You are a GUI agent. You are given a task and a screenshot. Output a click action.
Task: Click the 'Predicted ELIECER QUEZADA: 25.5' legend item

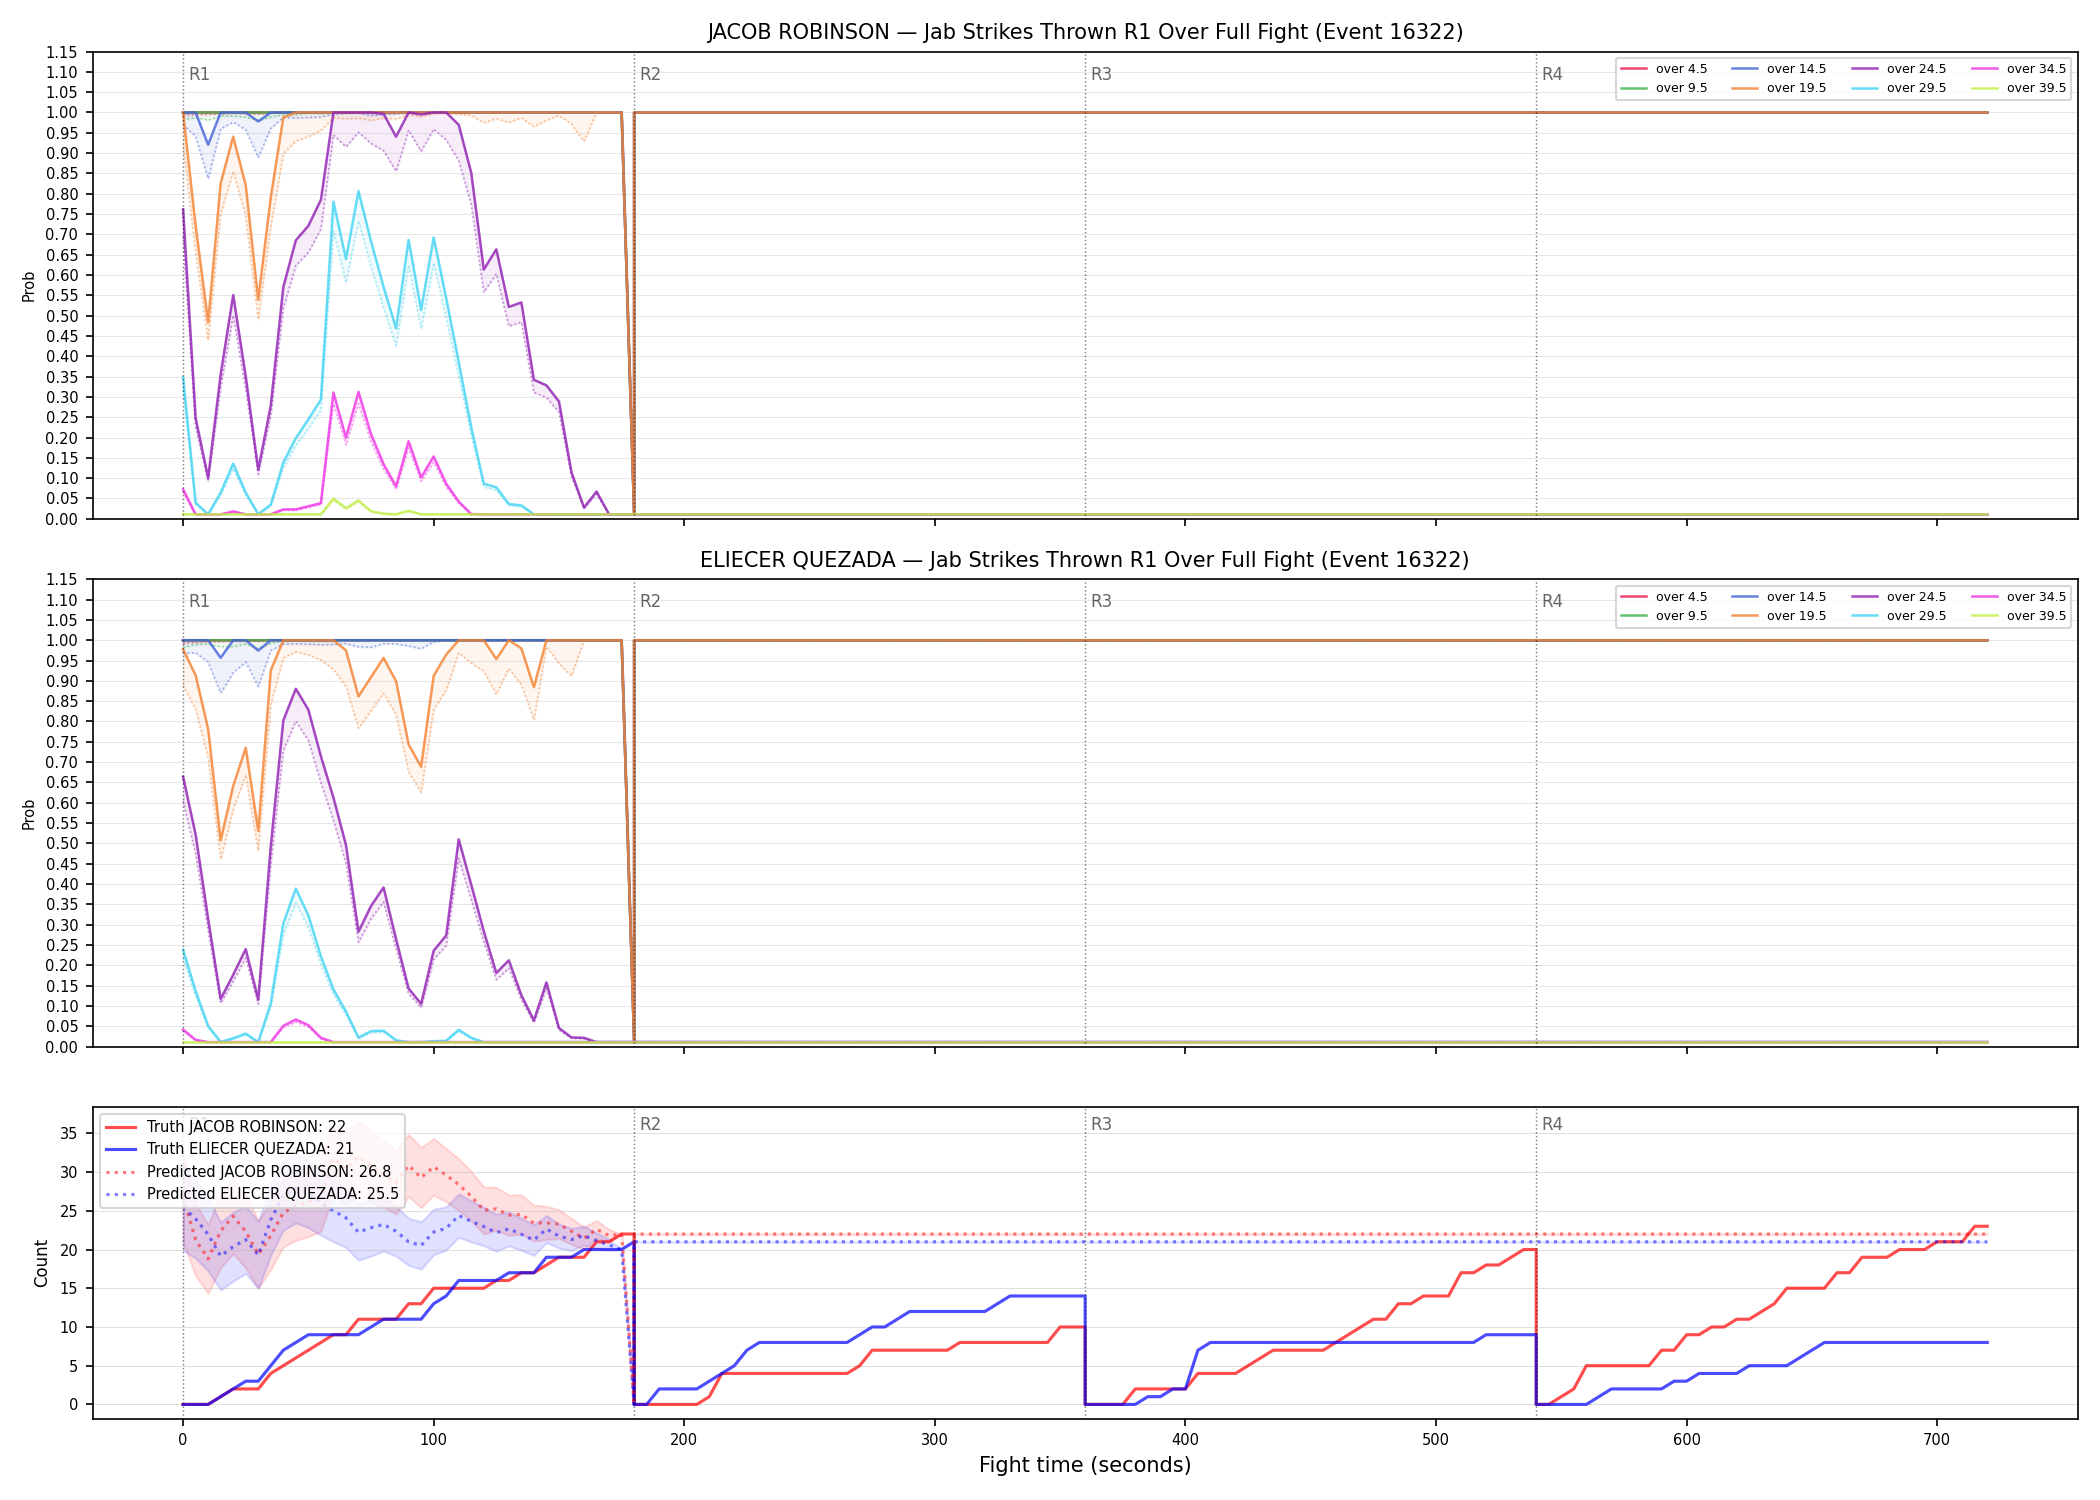[x=252, y=1193]
